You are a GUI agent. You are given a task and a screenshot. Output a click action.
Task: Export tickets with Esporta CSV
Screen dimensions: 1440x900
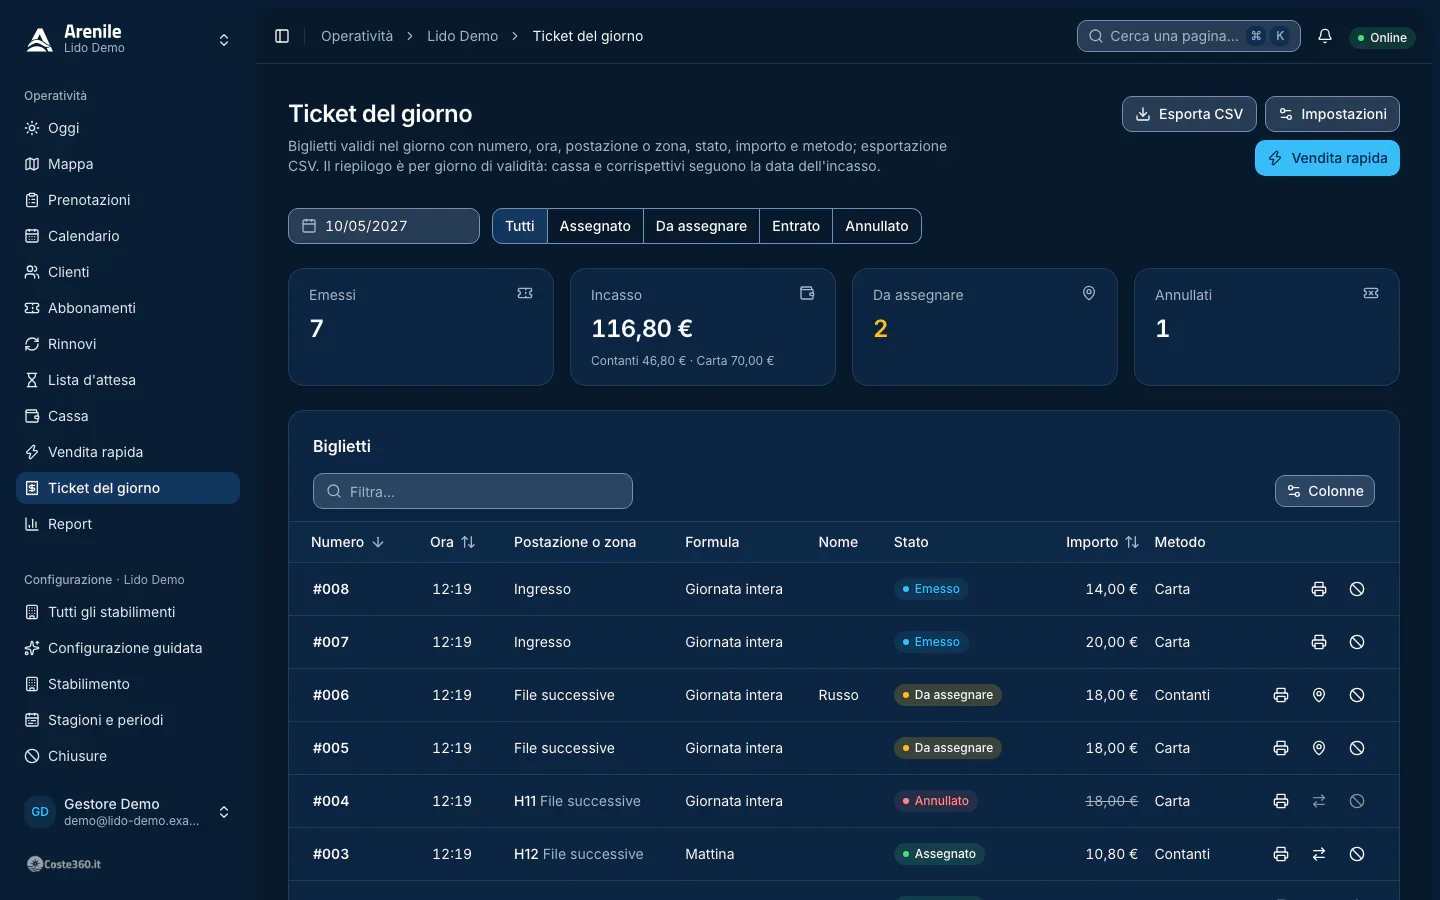1189,114
